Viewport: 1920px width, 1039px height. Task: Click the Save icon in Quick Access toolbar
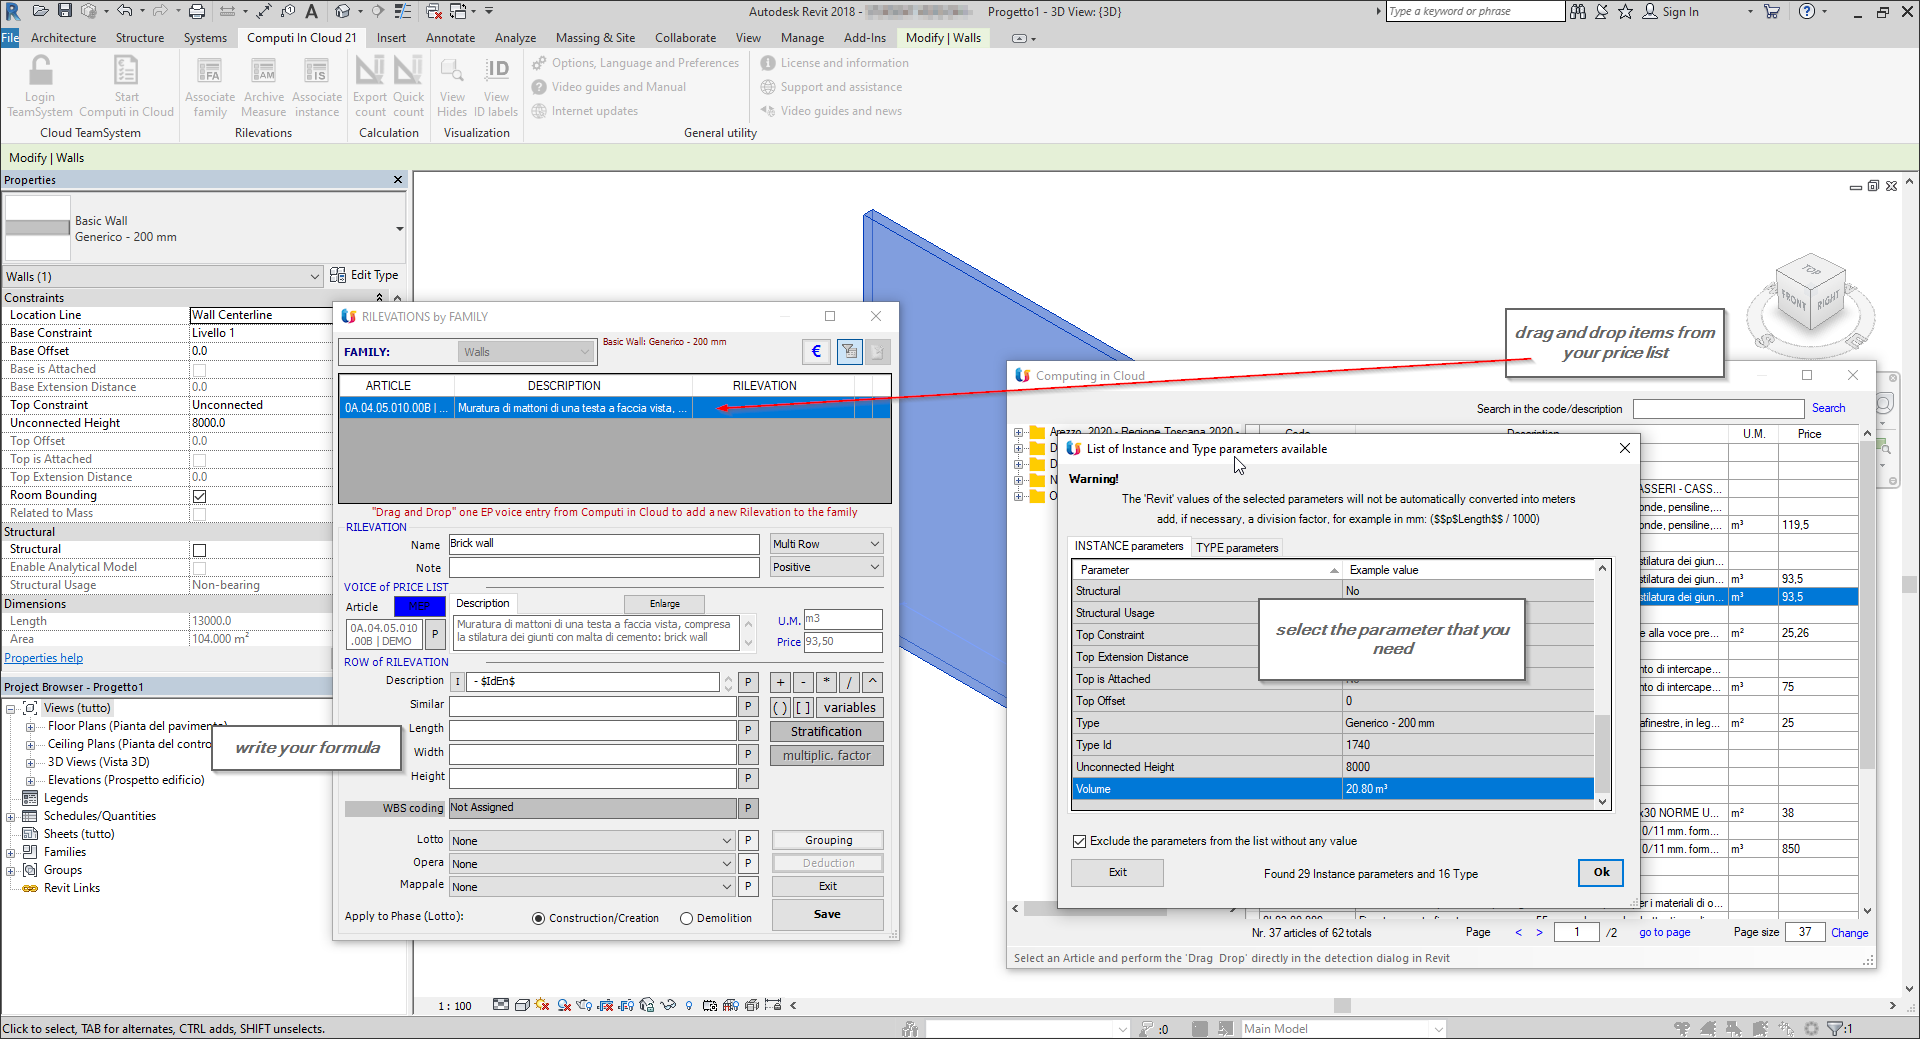[65, 11]
